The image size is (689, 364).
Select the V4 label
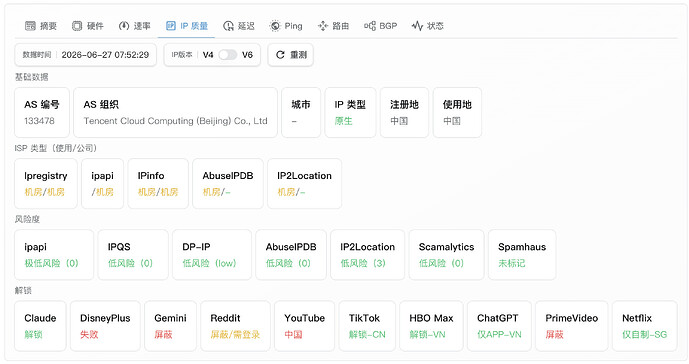[x=208, y=55]
